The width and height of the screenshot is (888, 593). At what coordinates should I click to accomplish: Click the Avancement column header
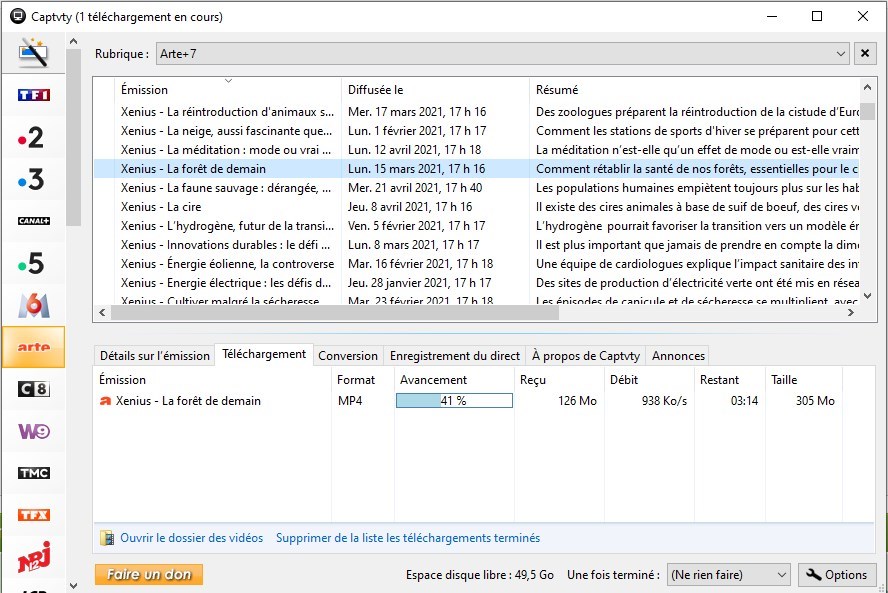pyautogui.click(x=454, y=379)
